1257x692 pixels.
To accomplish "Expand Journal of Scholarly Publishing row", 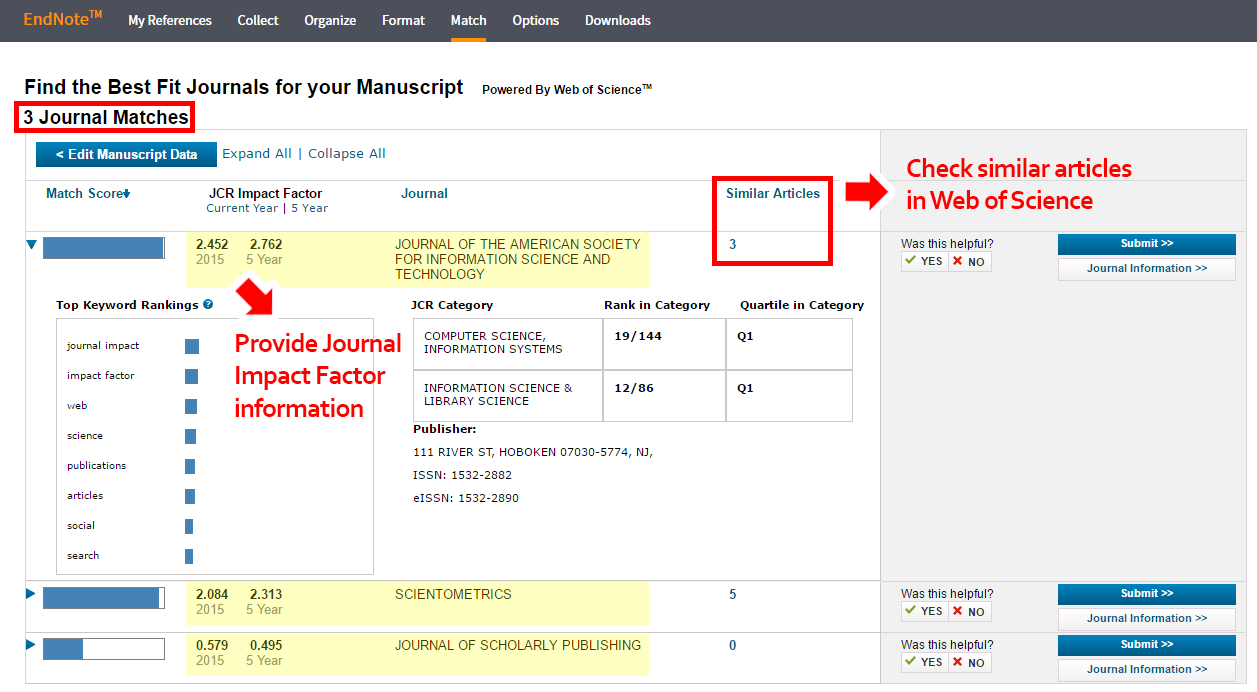I will point(31,645).
